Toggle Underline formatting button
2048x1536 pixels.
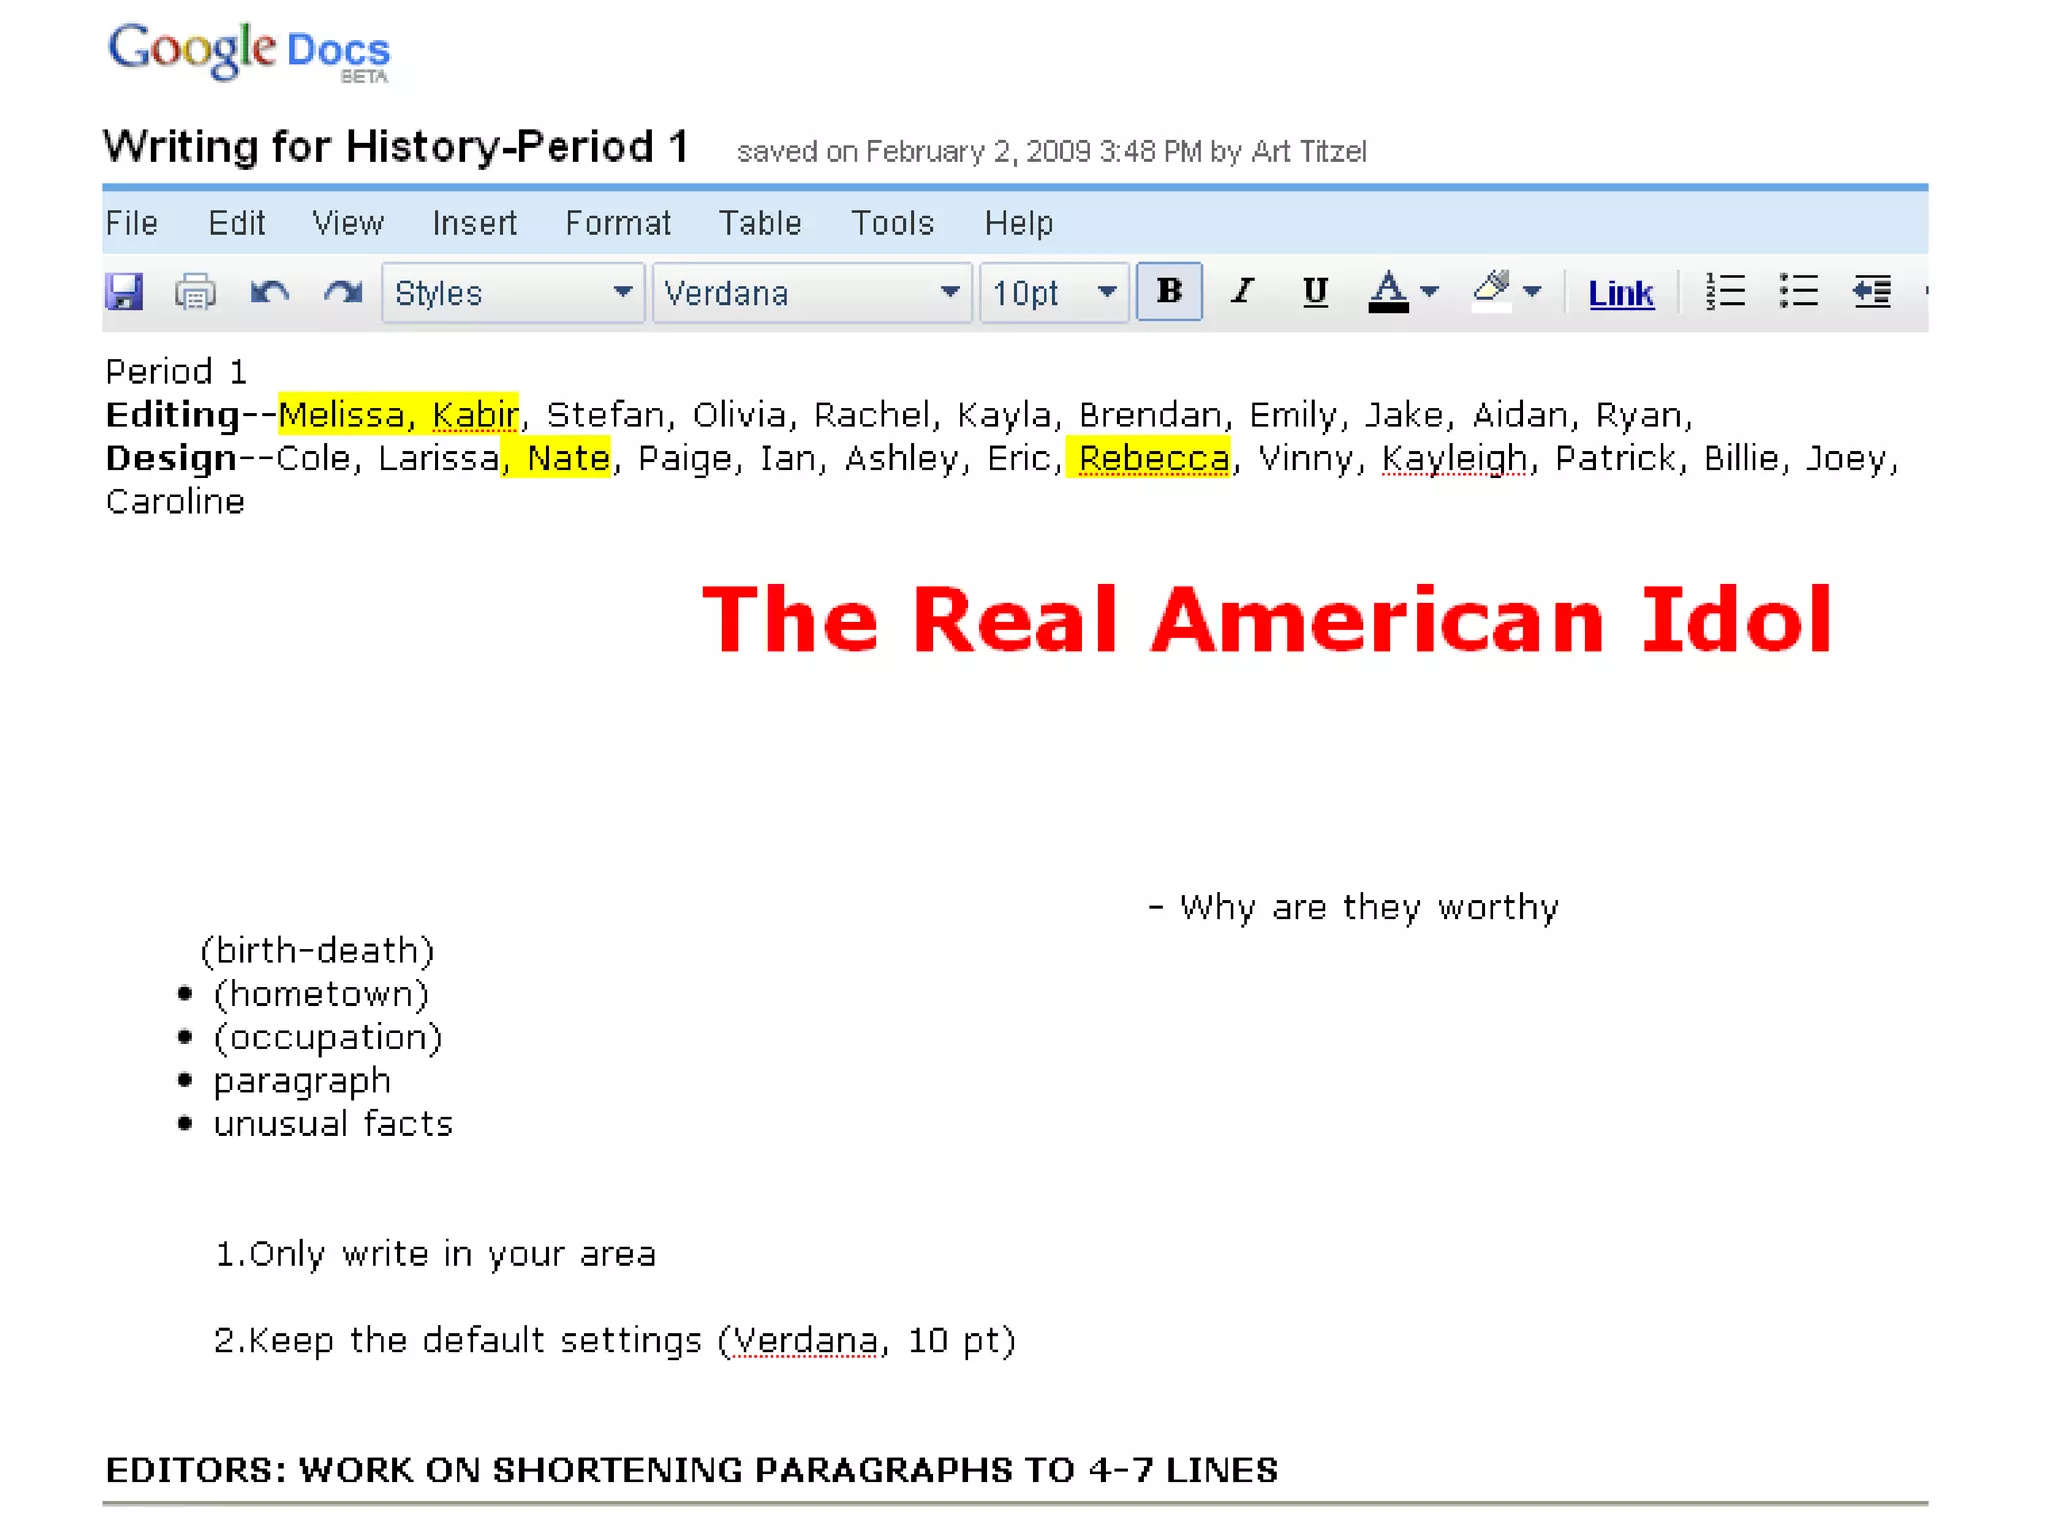pyautogui.click(x=1315, y=292)
